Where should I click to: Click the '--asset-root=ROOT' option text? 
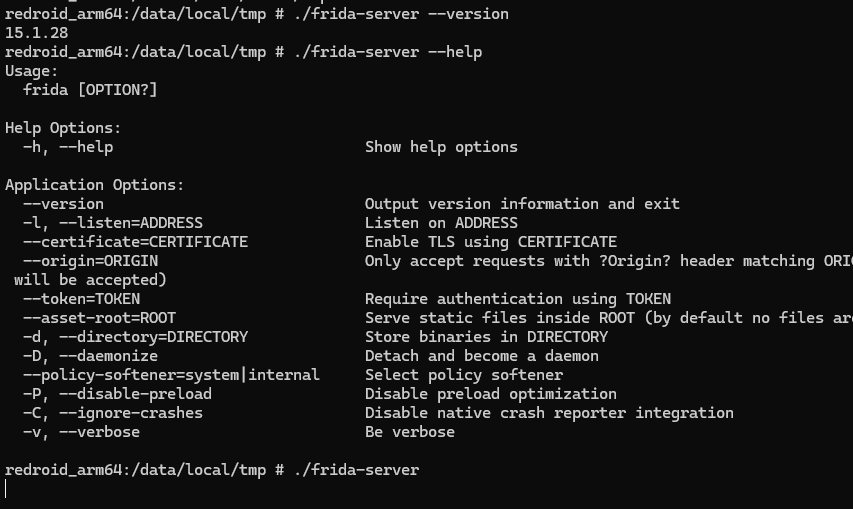pos(99,318)
